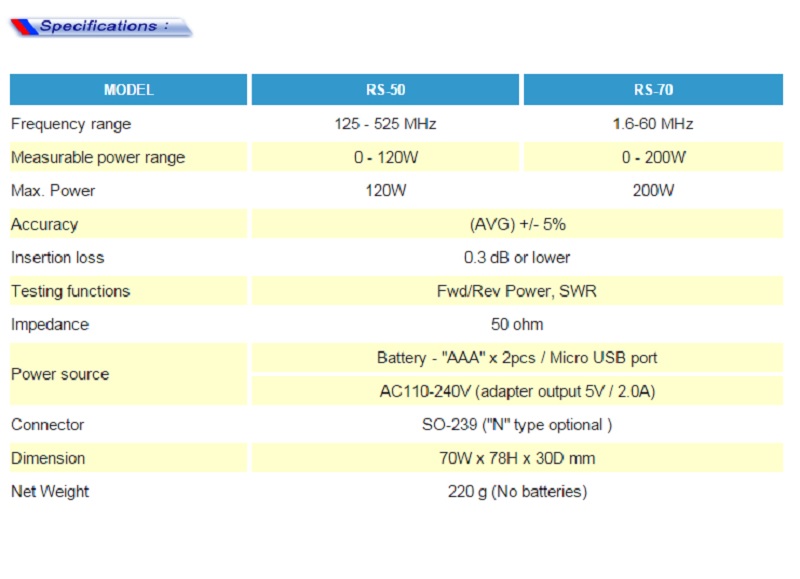Click the 220 g (No batteries) weight value

coord(517,491)
